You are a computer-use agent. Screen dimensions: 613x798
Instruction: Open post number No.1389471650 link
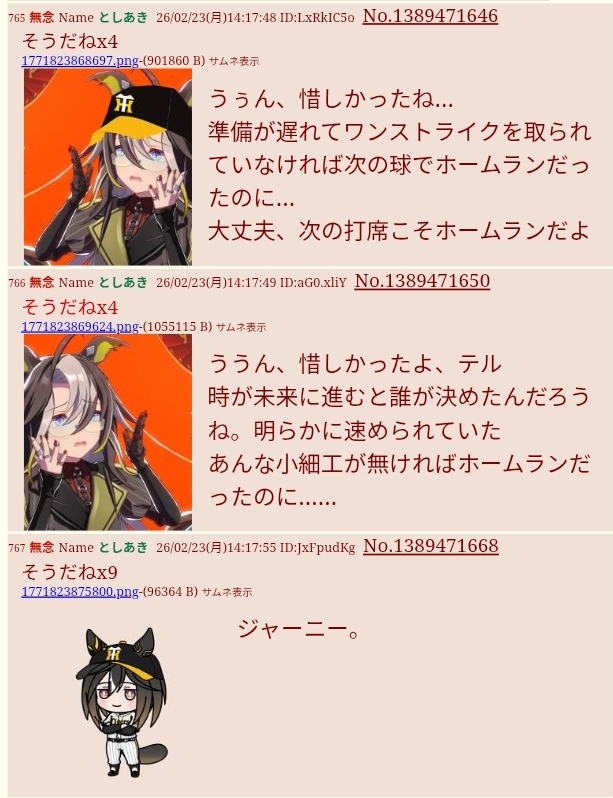coord(422,281)
